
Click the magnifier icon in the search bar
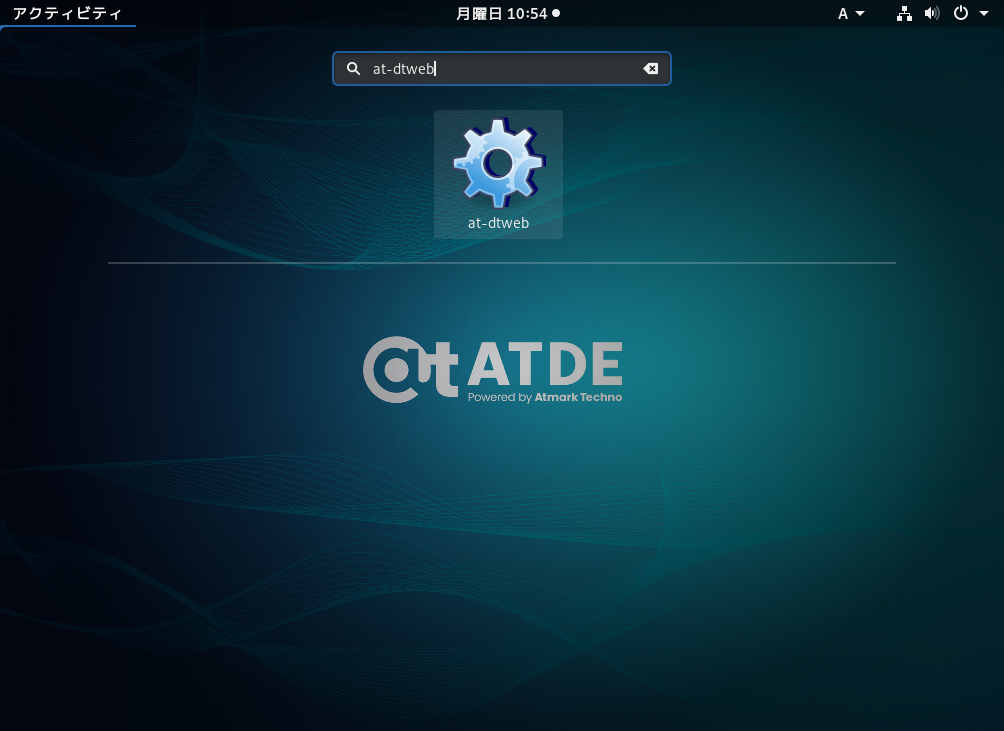click(x=353, y=69)
